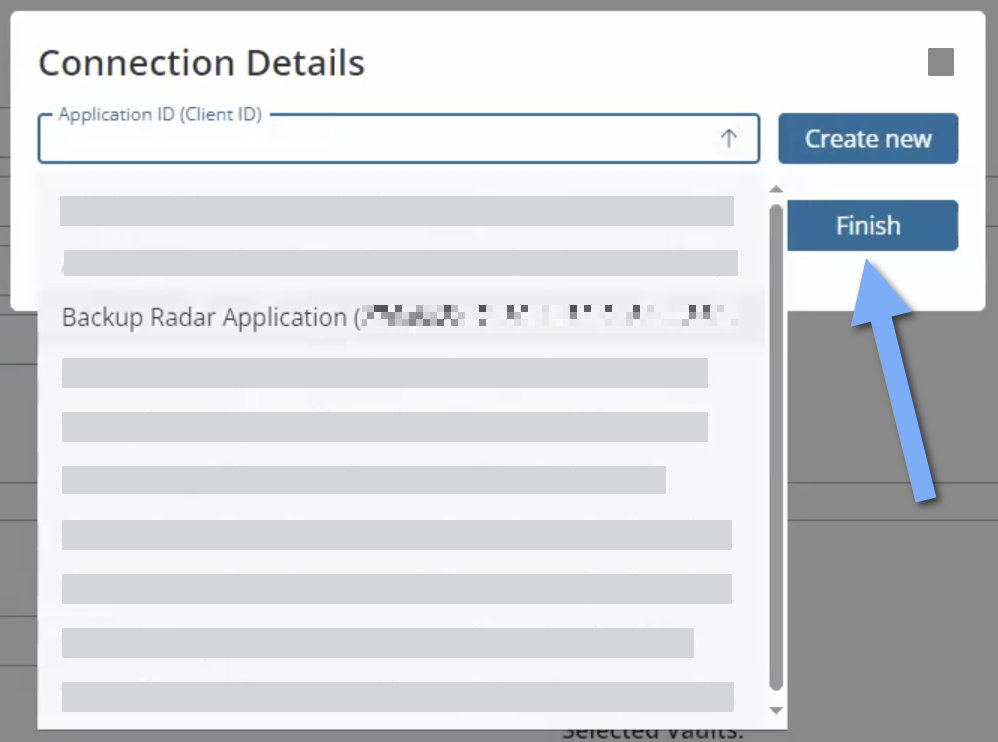Choose the fourth option below Backup Radar Application
The width and height of the screenshot is (998, 742).
tap(397, 535)
